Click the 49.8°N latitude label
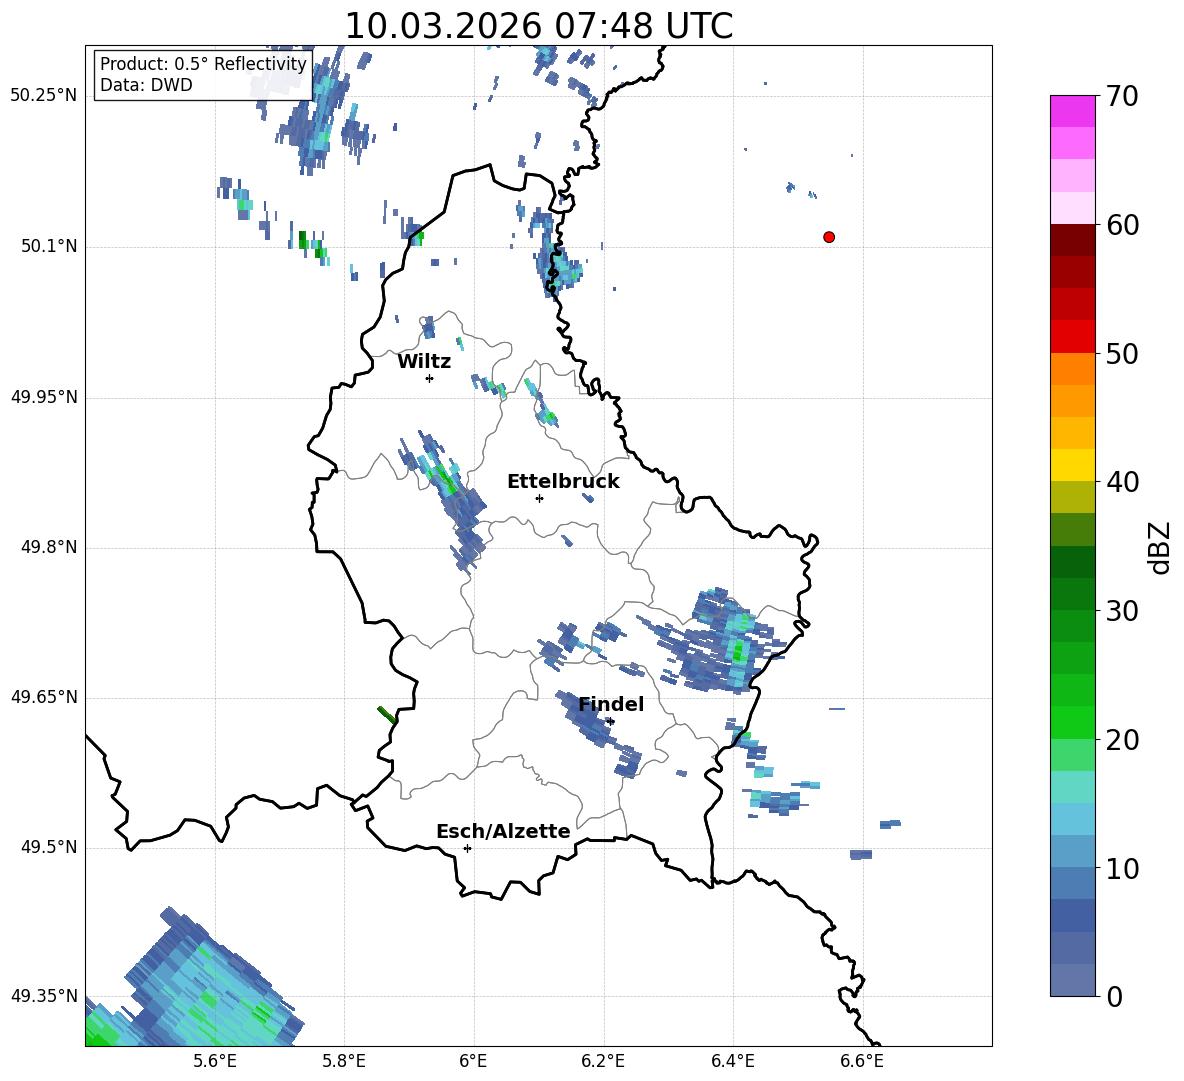This screenshot has width=1184, height=1081. (x=49, y=547)
